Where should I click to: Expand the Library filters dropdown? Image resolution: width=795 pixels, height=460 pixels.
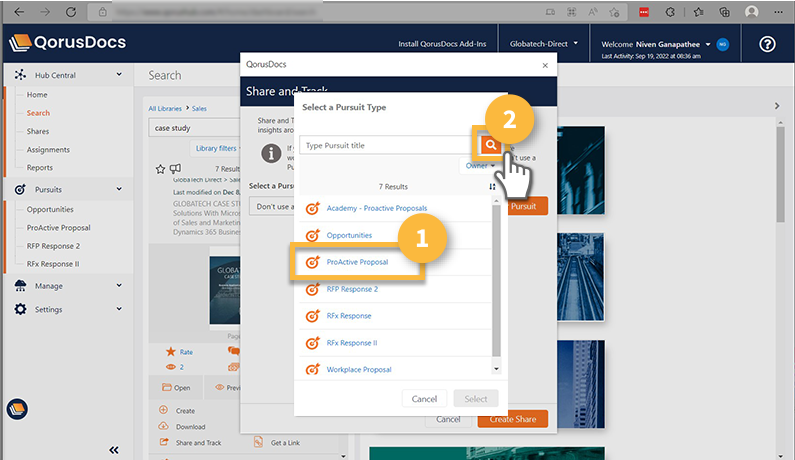(217, 148)
